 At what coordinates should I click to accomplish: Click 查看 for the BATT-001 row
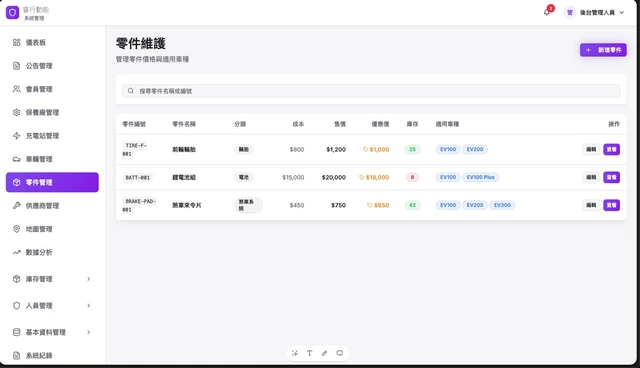pos(611,177)
